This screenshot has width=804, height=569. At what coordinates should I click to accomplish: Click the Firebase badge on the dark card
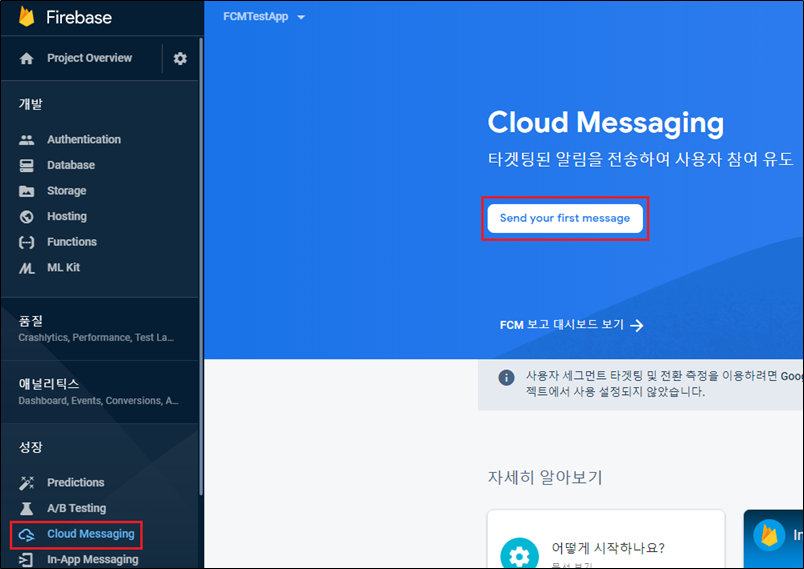pyautogui.click(x=769, y=535)
